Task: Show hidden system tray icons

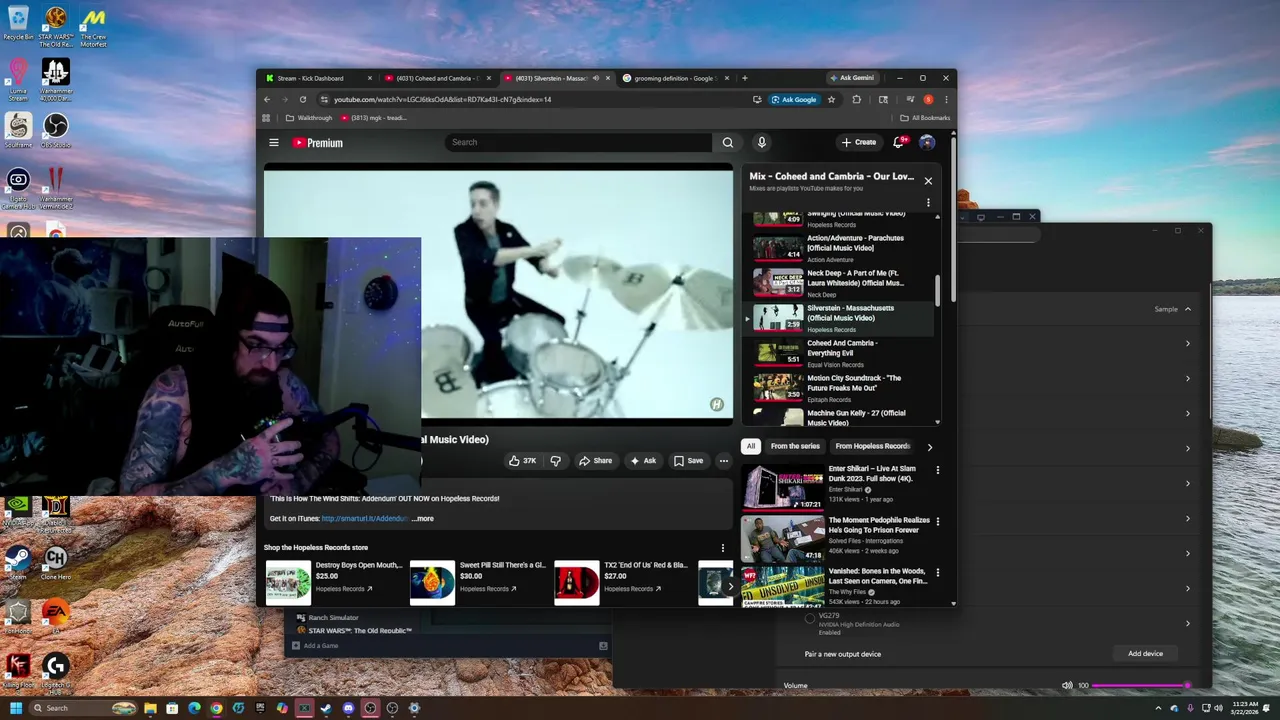Action: (x=1158, y=708)
